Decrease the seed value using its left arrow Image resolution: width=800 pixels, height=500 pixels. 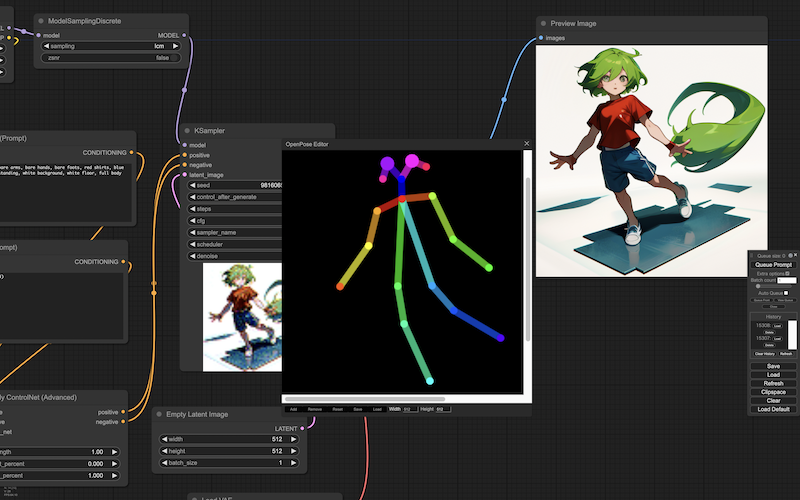pyautogui.click(x=192, y=185)
